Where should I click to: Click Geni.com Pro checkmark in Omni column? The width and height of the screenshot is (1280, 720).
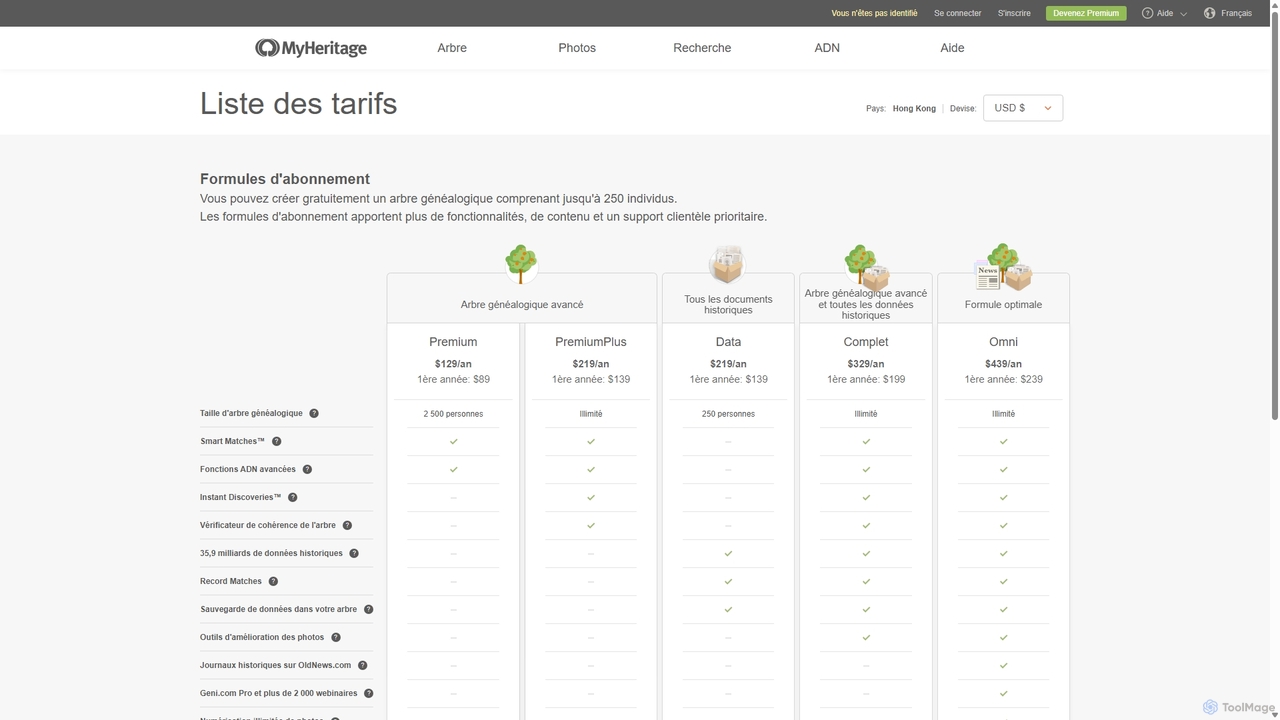point(1003,693)
